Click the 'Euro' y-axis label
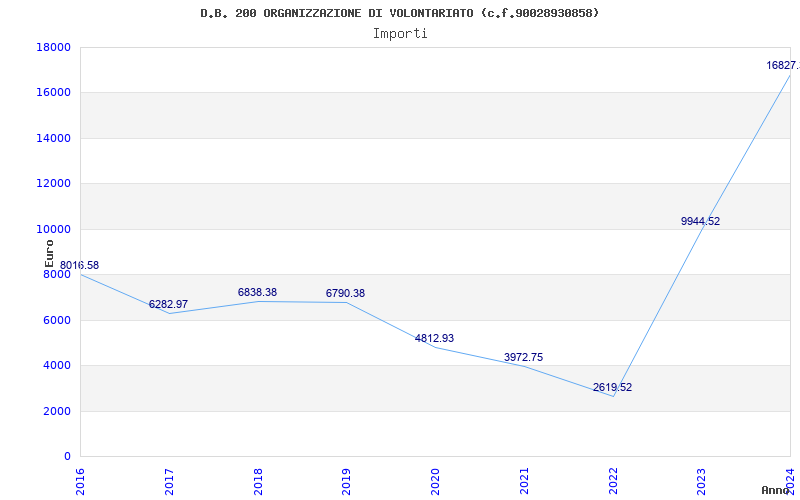 [x=49, y=254]
